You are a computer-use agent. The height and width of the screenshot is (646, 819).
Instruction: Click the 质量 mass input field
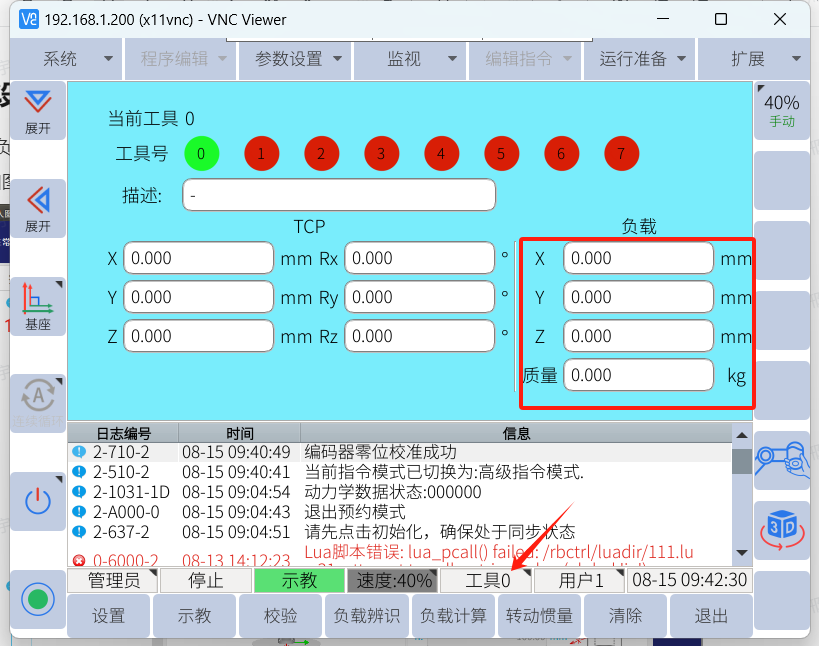click(638, 375)
